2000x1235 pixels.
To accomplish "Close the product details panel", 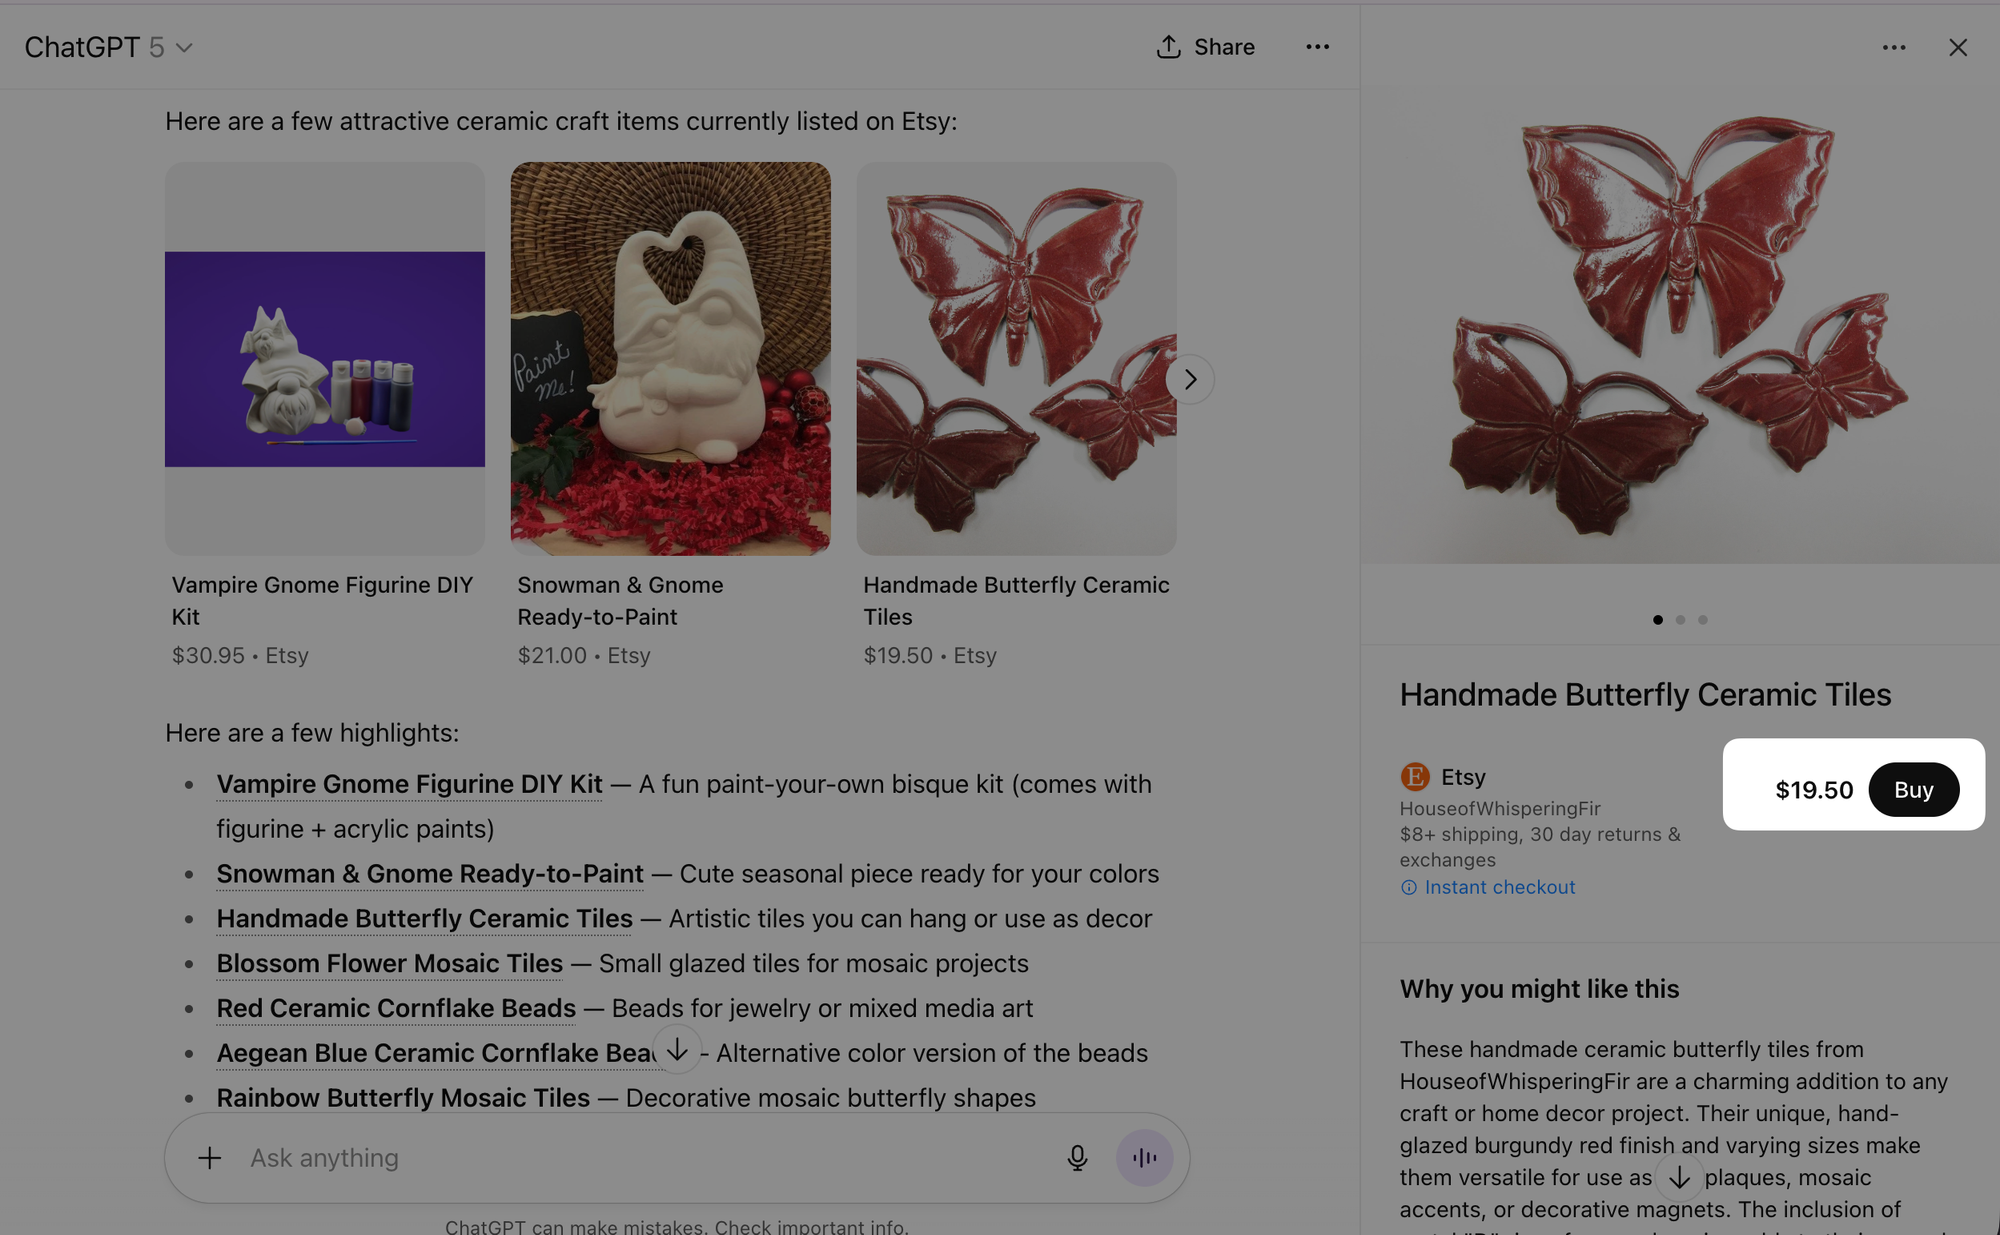I will (x=1957, y=48).
